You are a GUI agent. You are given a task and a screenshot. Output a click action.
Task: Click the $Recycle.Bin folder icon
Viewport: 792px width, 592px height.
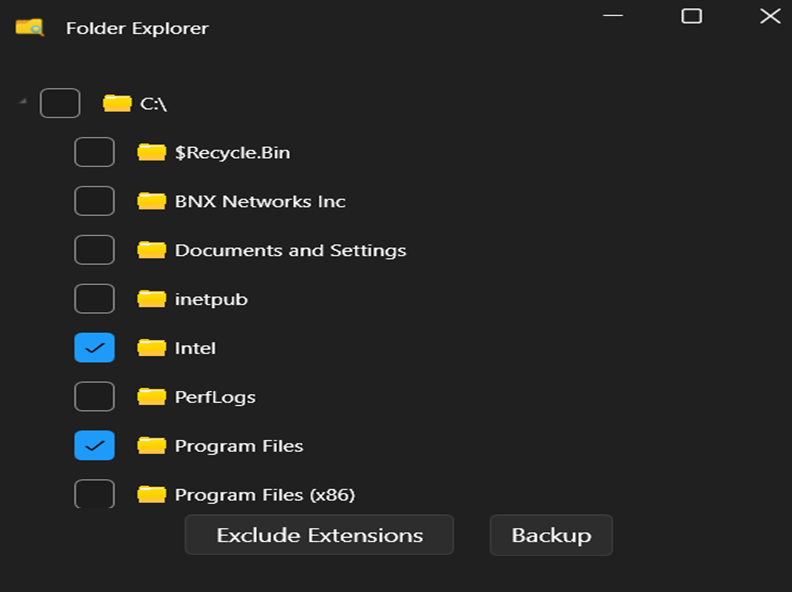(x=151, y=152)
